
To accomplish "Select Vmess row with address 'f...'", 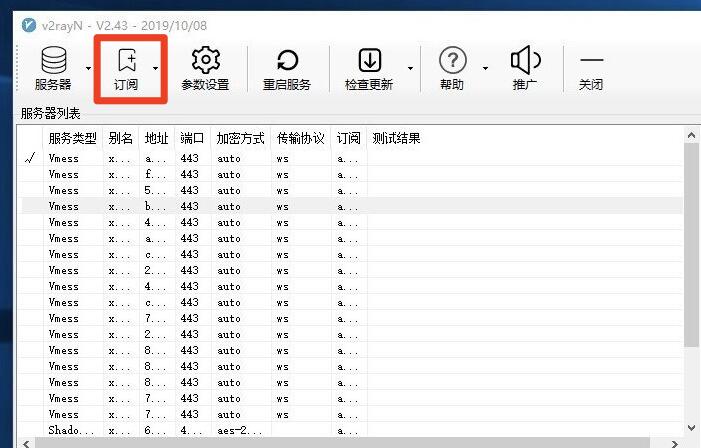I will (x=351, y=174).
